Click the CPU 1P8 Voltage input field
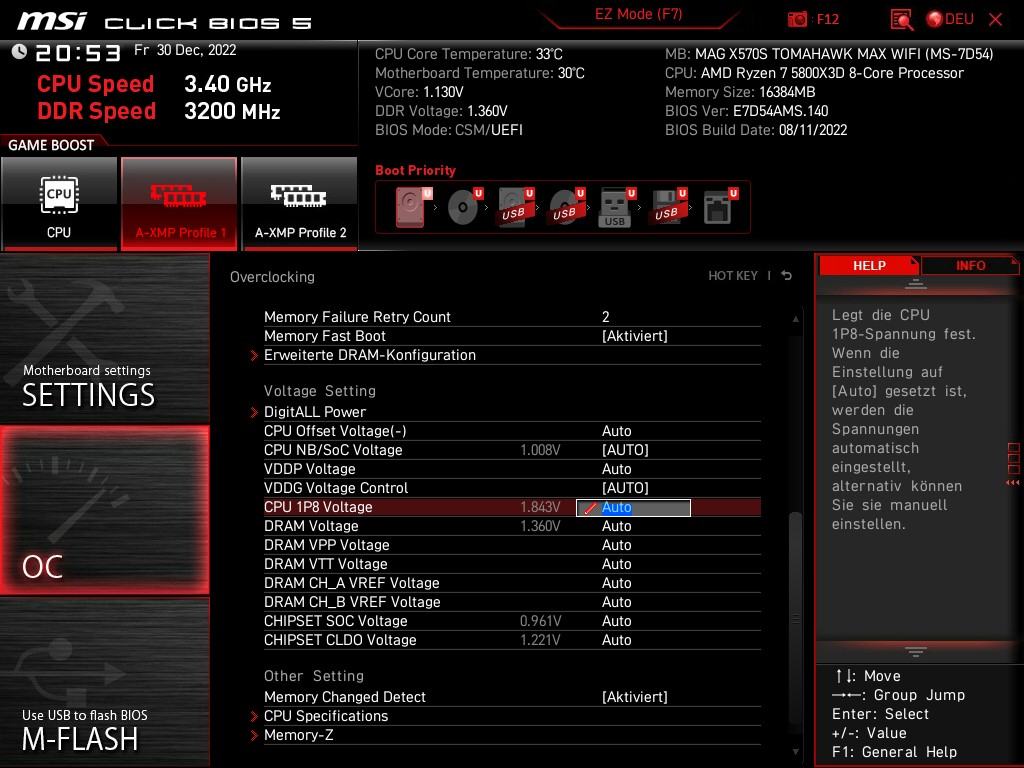The width and height of the screenshot is (1024, 768). click(633, 507)
